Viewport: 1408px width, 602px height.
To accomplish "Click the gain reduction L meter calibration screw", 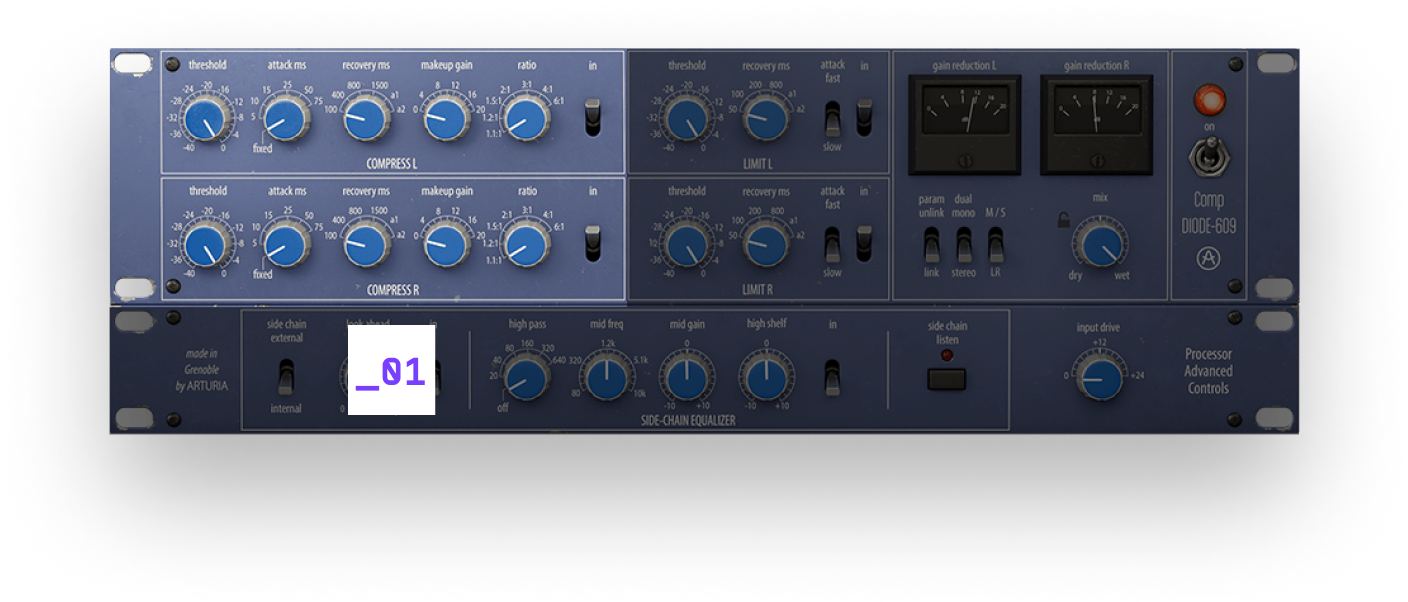I will (x=966, y=161).
